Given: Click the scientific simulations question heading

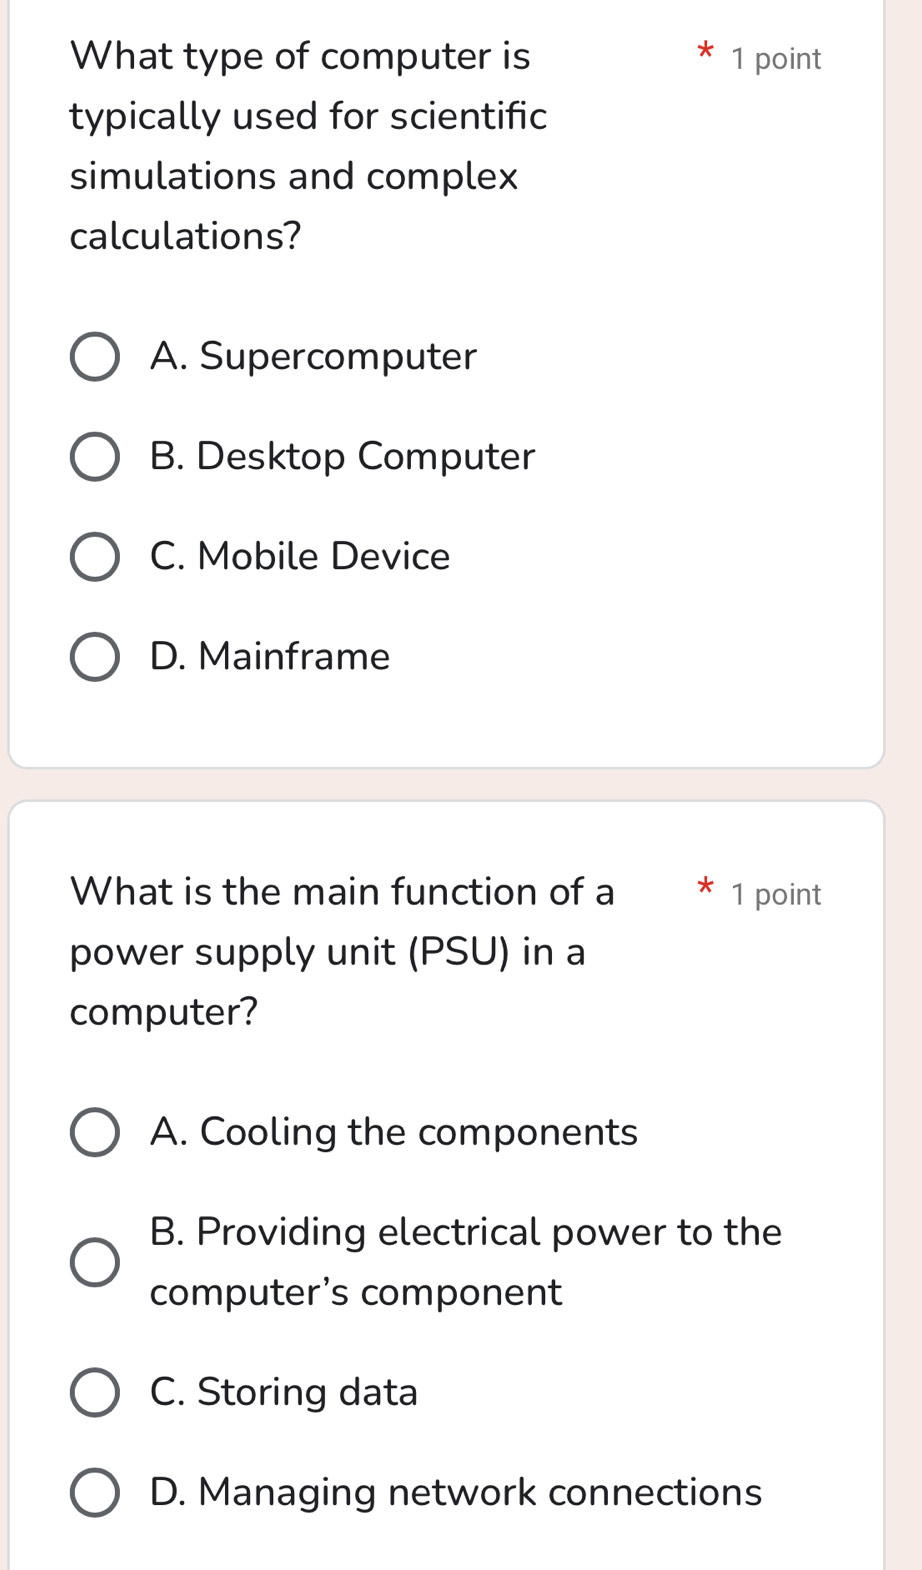Looking at the screenshot, I should point(308,146).
